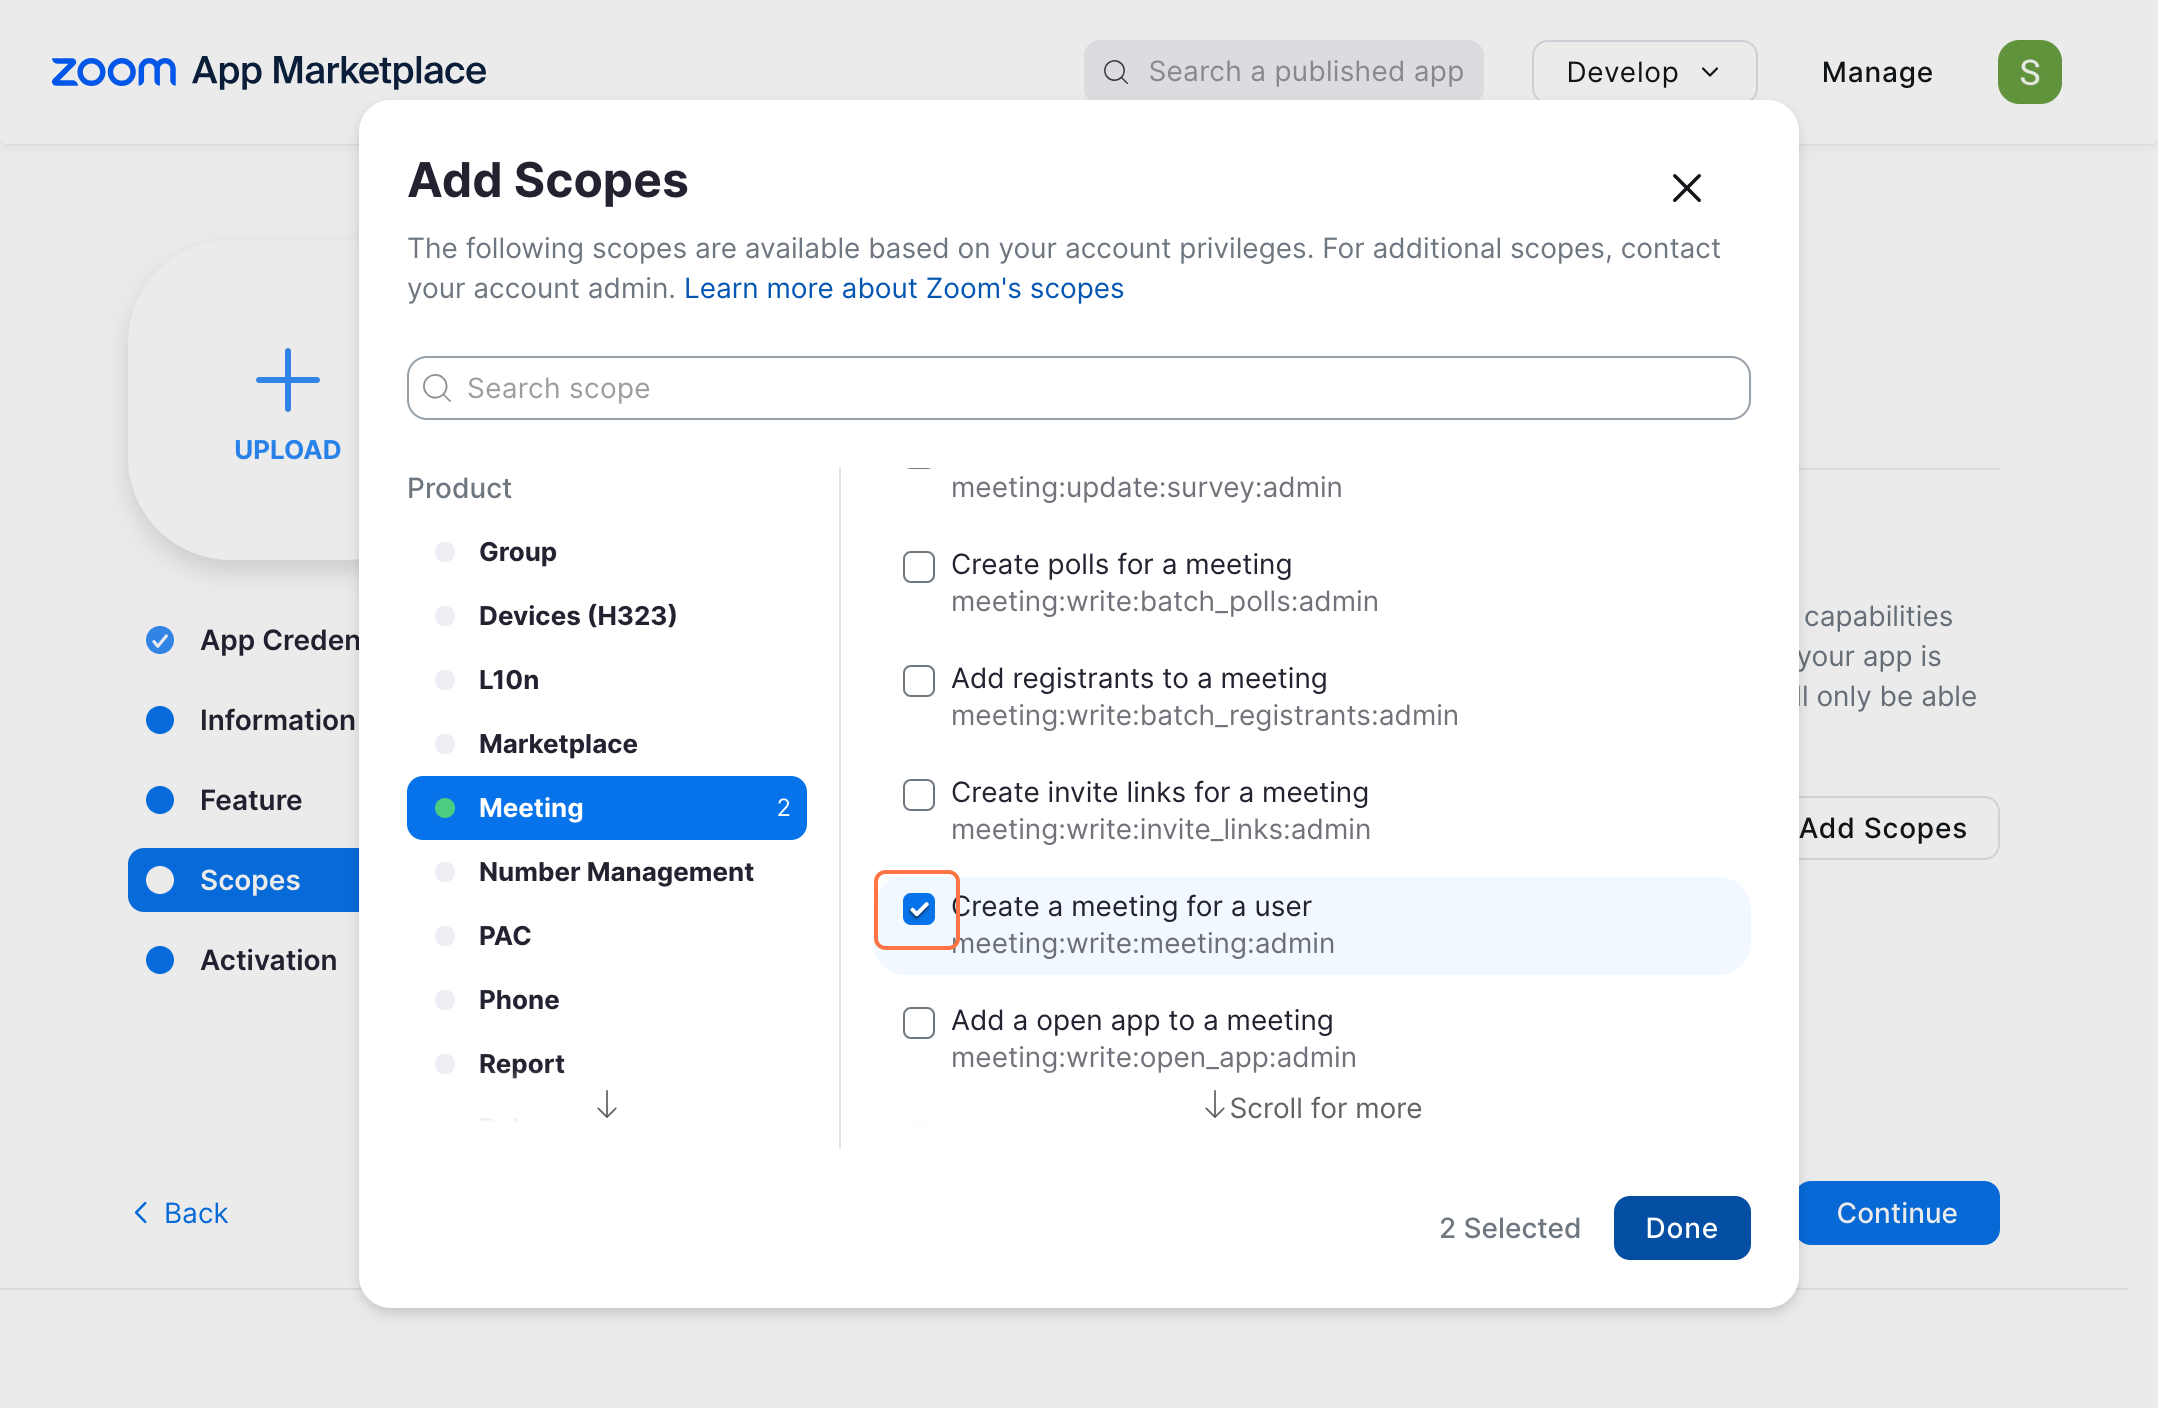2158x1408 pixels.
Task: Select the Group product
Action: pos(607,552)
